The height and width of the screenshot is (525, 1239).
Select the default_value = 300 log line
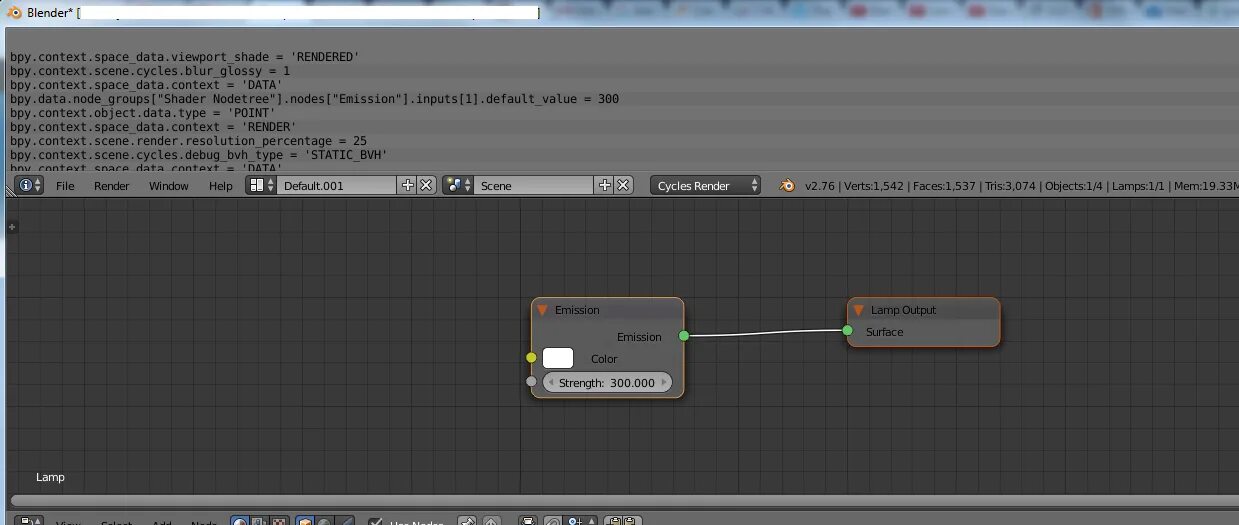314,99
